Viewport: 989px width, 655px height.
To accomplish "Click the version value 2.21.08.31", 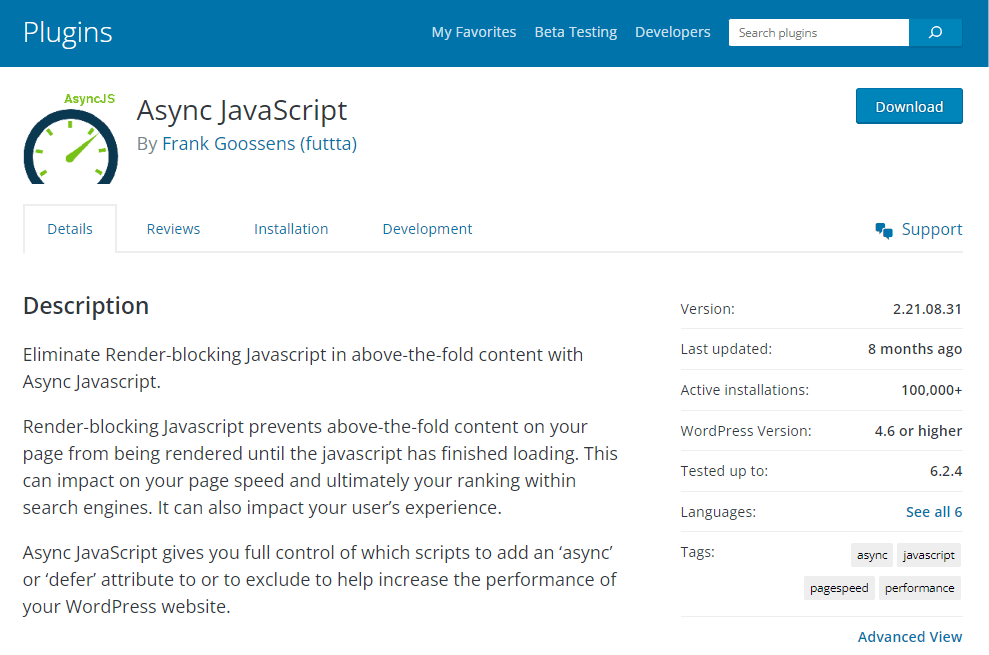I will point(927,309).
